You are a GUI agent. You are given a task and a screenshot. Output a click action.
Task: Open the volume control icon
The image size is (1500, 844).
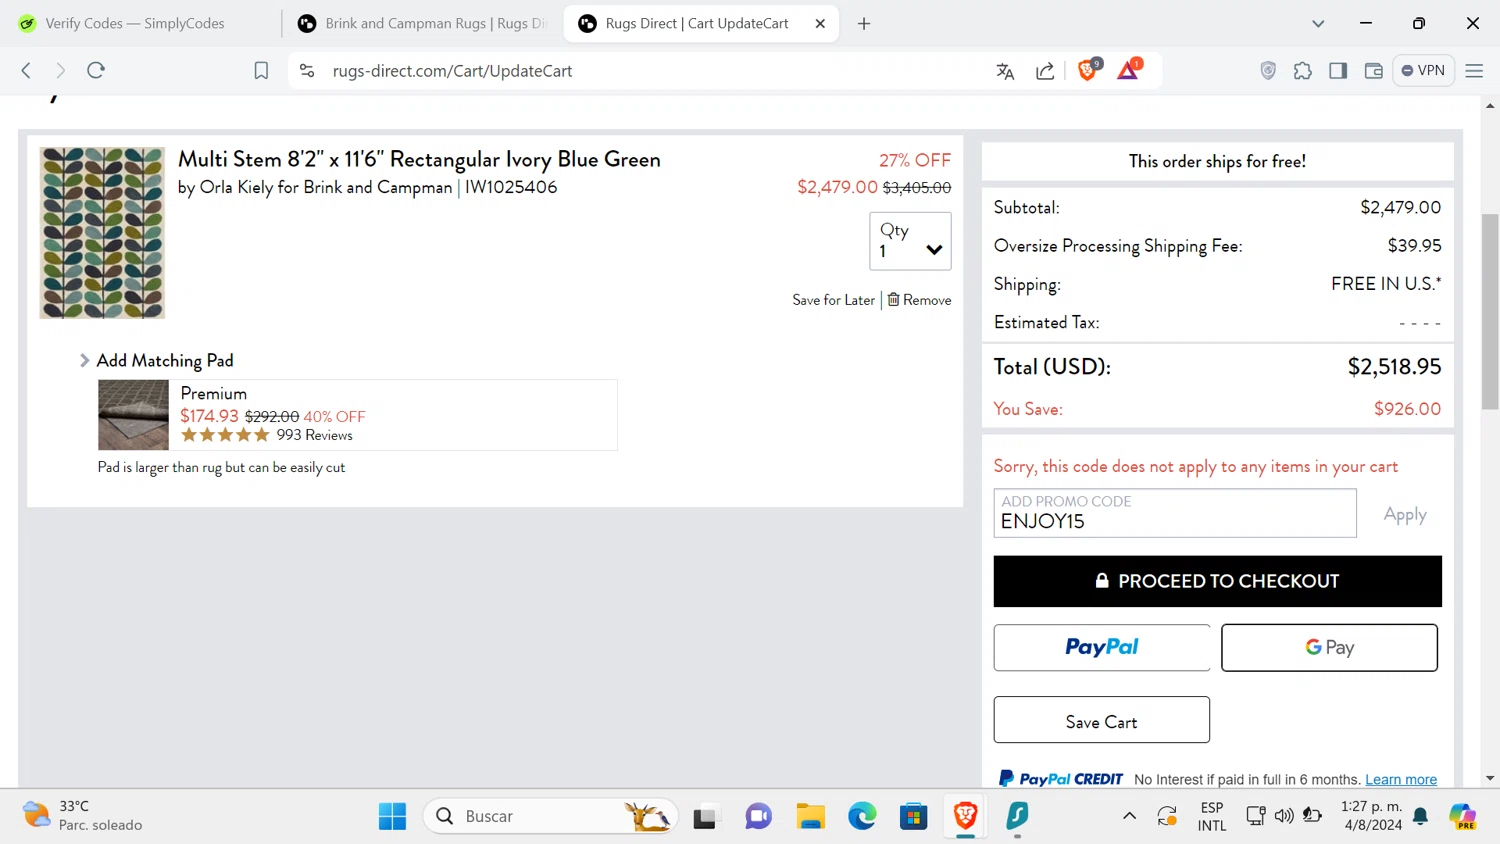(1284, 816)
